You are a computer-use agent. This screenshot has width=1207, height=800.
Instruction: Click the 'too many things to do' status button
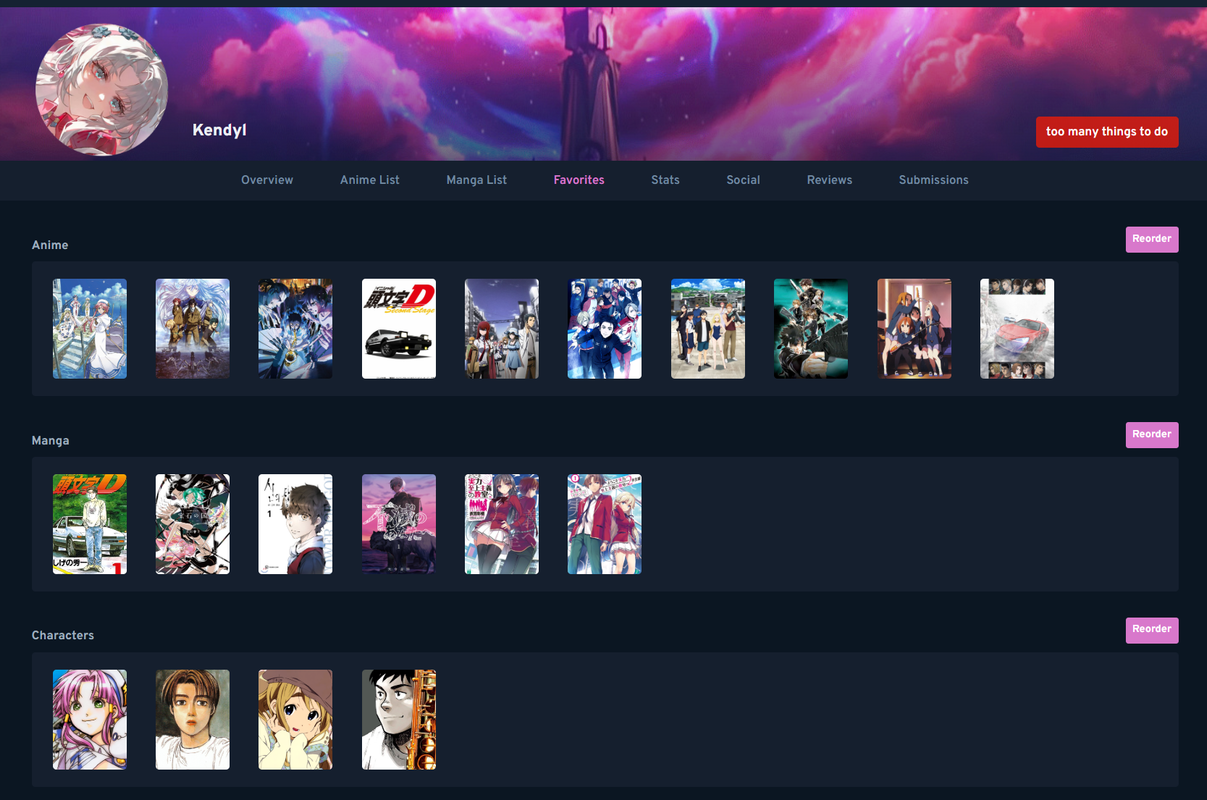pyautogui.click(x=1107, y=132)
